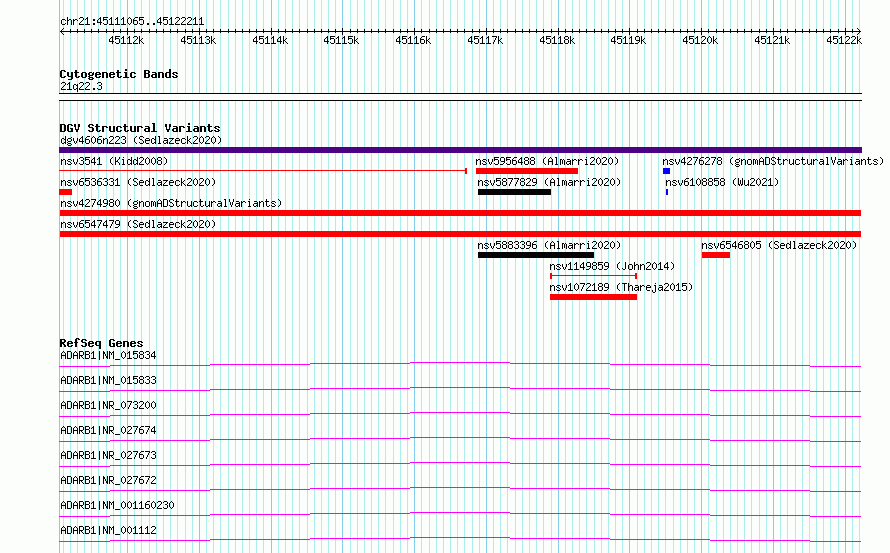This screenshot has height=553, width=890.
Task: Click the ADARB1|NR_027672 gene label
Action: 108,480
